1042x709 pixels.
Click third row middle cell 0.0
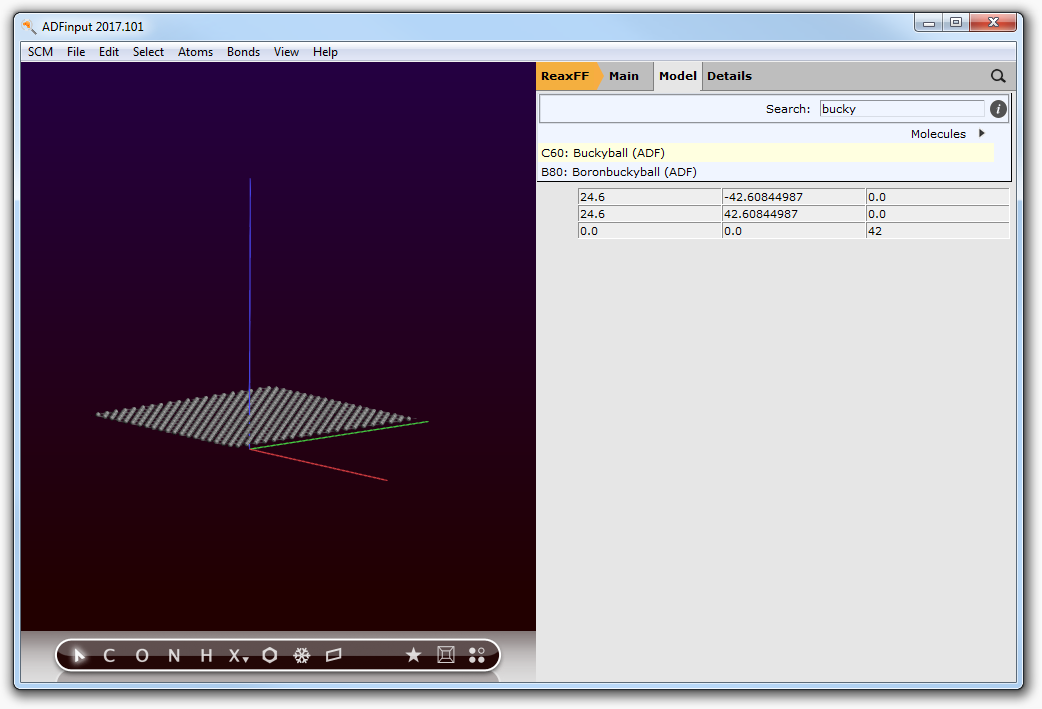(x=793, y=231)
